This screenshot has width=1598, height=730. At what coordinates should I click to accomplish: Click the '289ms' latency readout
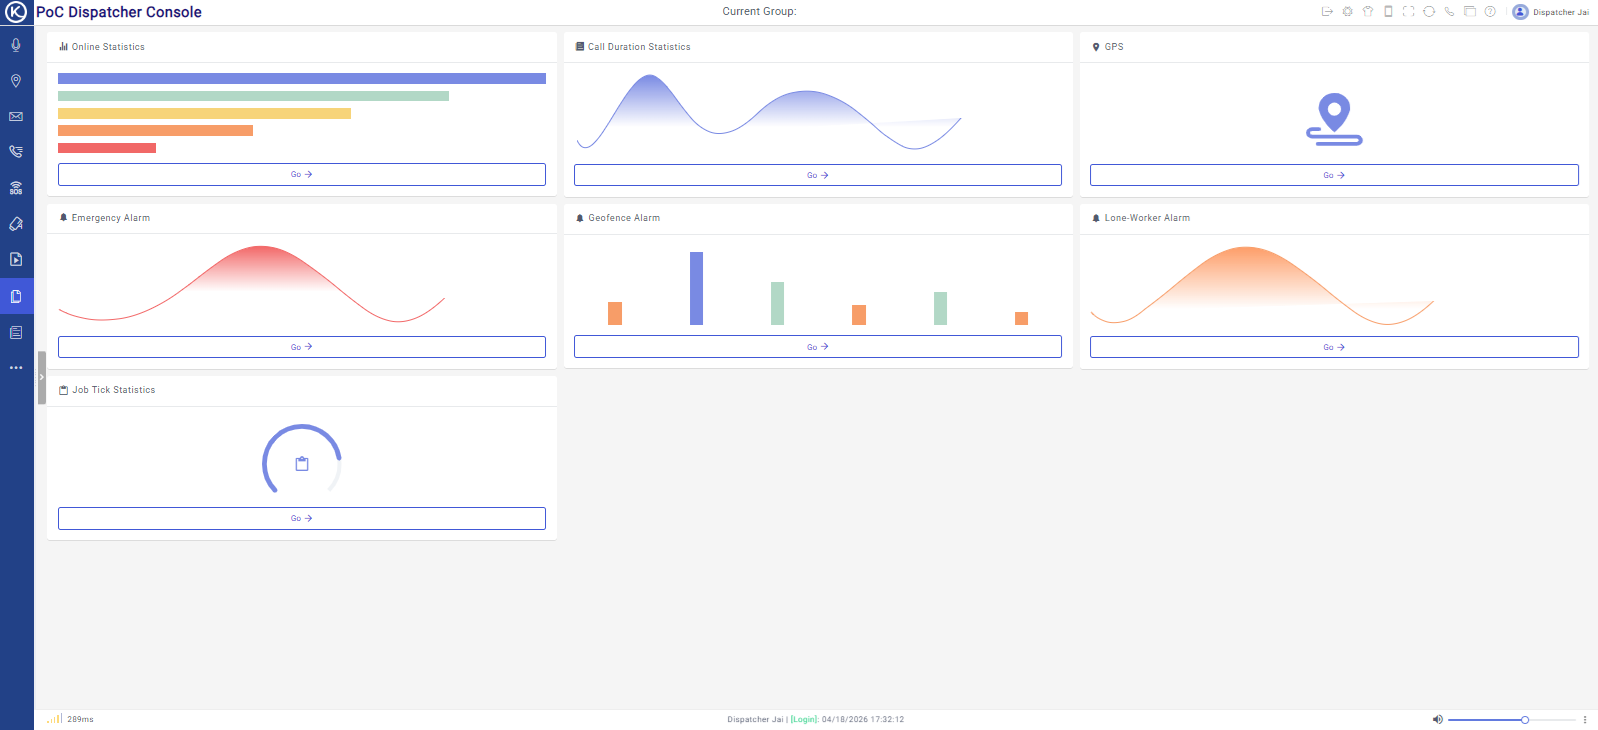[x=80, y=719]
